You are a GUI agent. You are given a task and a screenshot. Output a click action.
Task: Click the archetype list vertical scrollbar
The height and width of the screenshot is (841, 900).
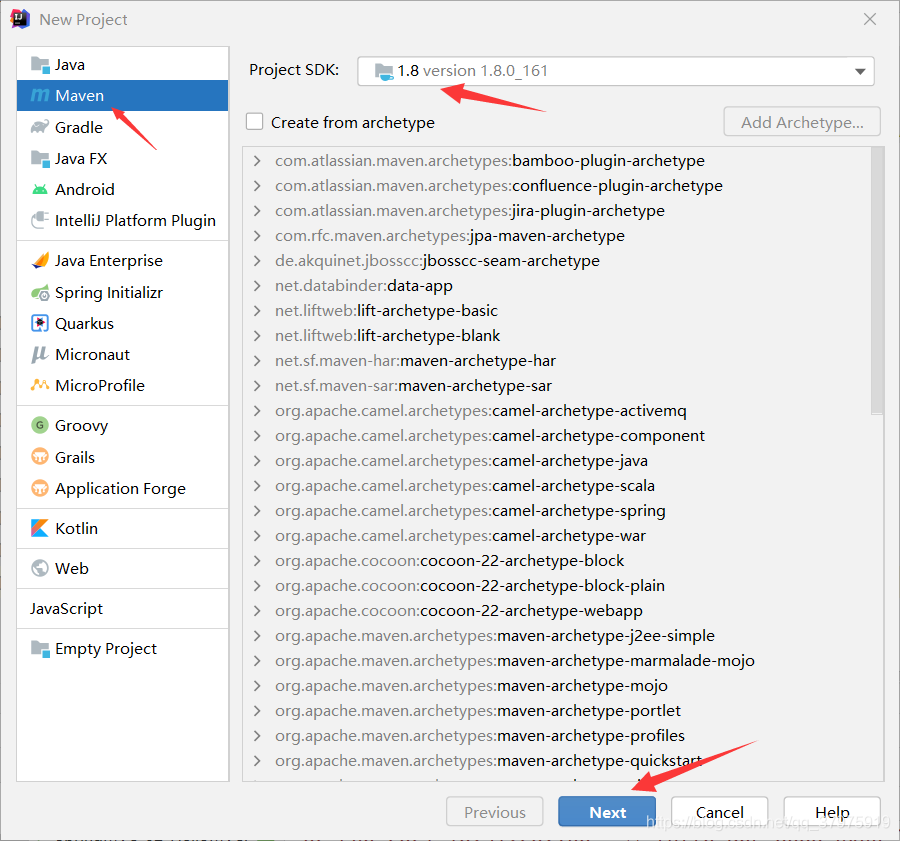point(876,280)
